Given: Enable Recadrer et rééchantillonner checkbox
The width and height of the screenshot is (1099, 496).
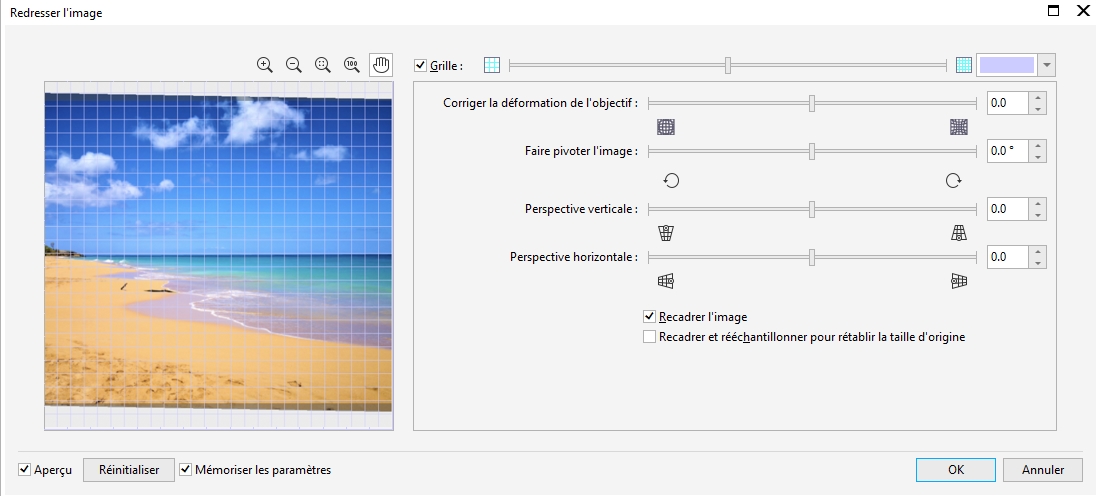Looking at the screenshot, I should (x=649, y=337).
